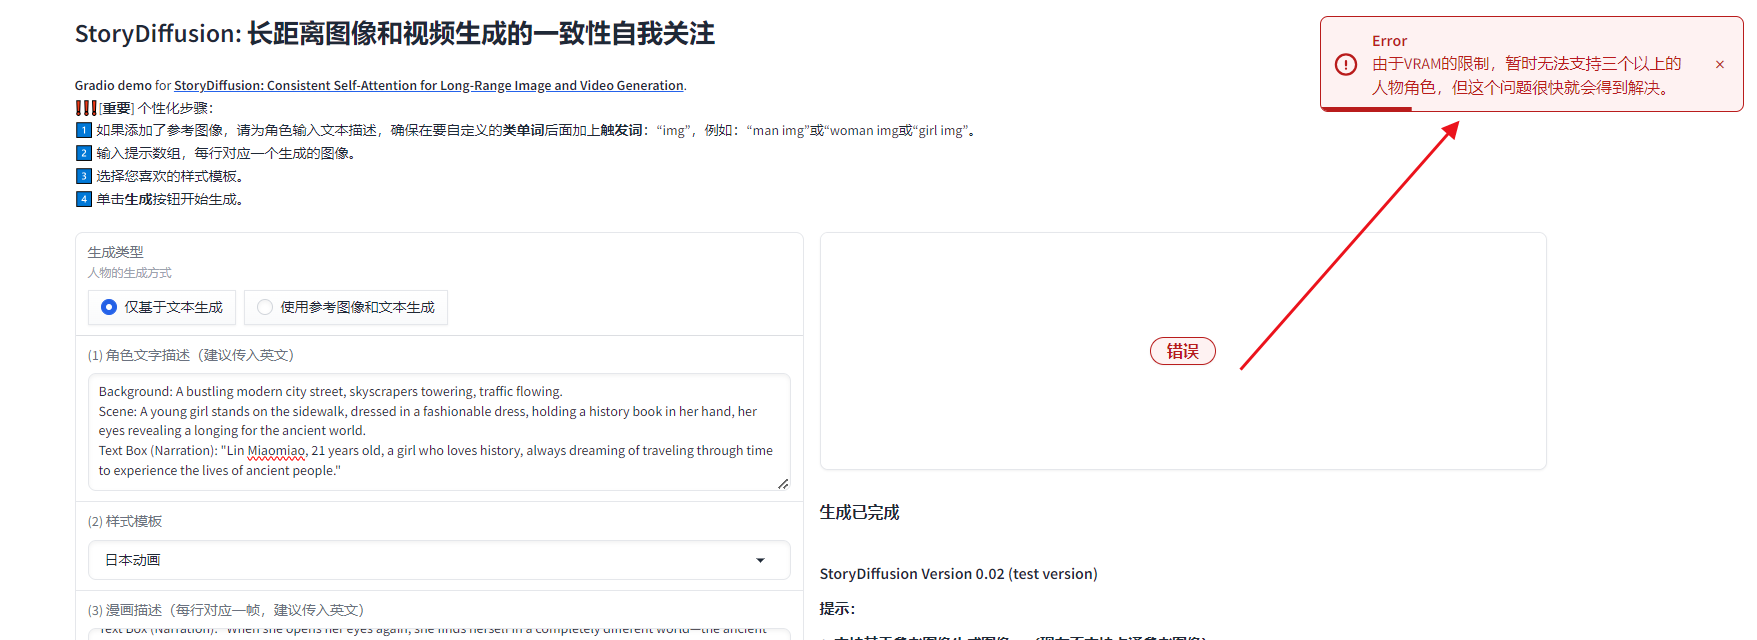The height and width of the screenshot is (640, 1757).
Task: Click the (2) 样式模板 label
Action: [x=125, y=521]
